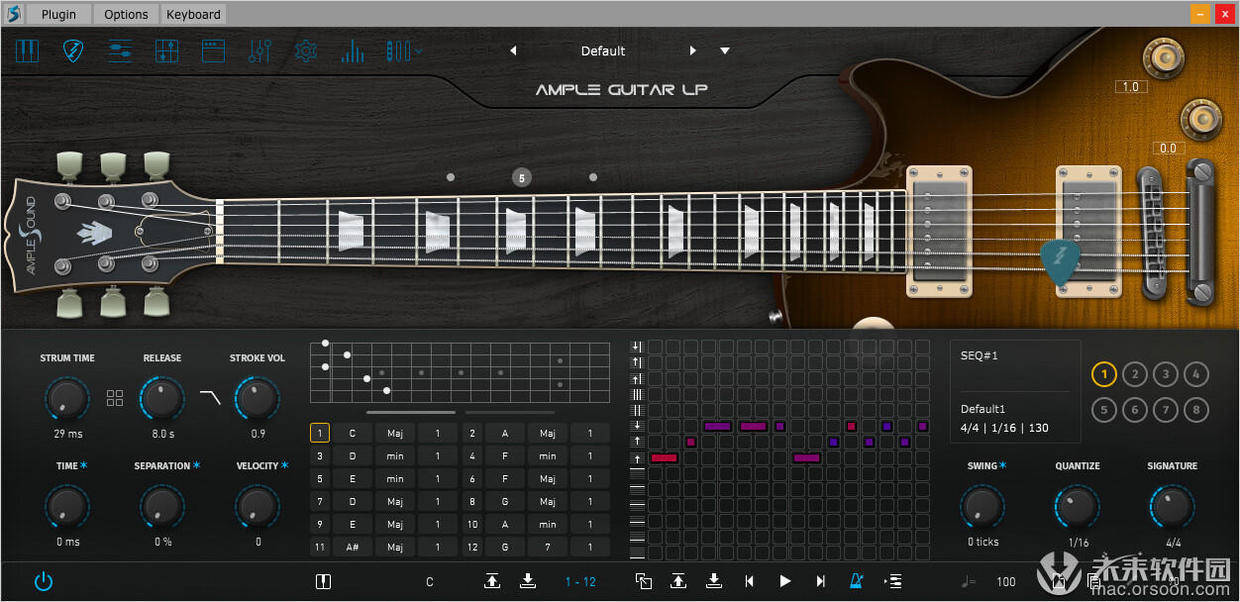Click the bar-chart icon in the top toolbar
Viewport: 1240px width, 602px height.
[352, 51]
